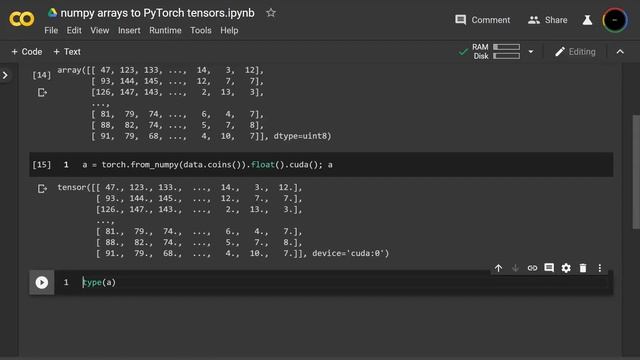Add a new Code cell

[27, 52]
